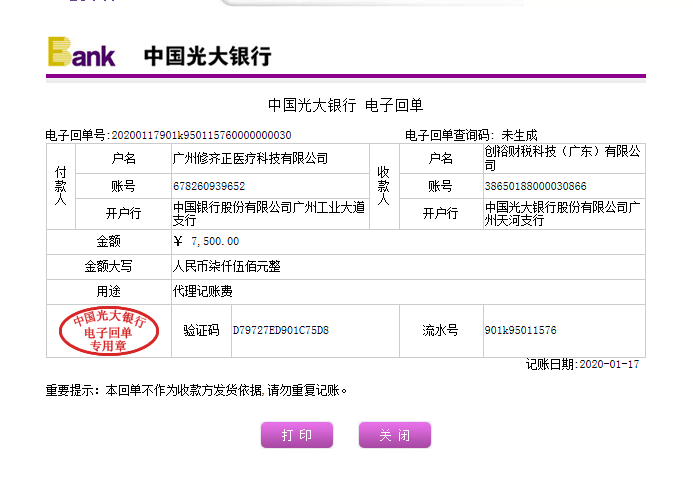Click the 用途 label cell
This screenshot has width=693, height=490.
pos(109,292)
